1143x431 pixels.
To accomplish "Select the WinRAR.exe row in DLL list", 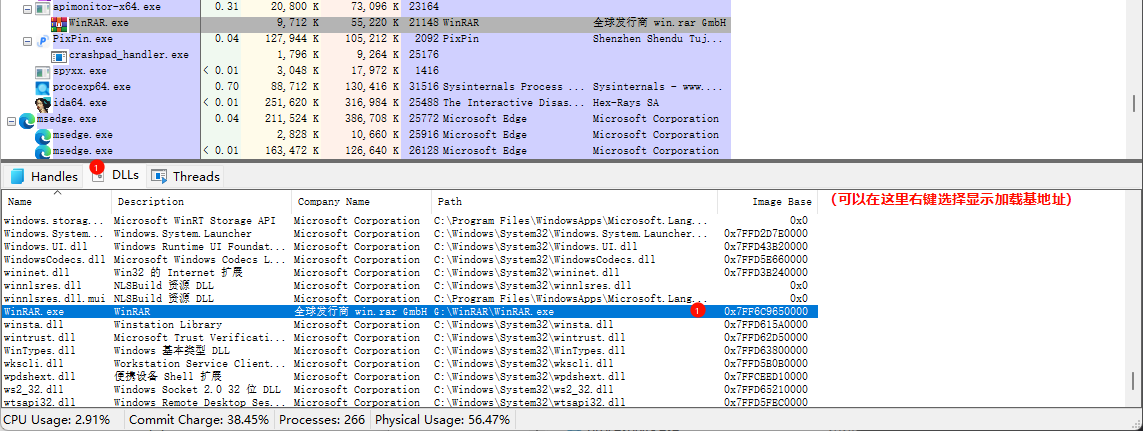I will click(410, 311).
